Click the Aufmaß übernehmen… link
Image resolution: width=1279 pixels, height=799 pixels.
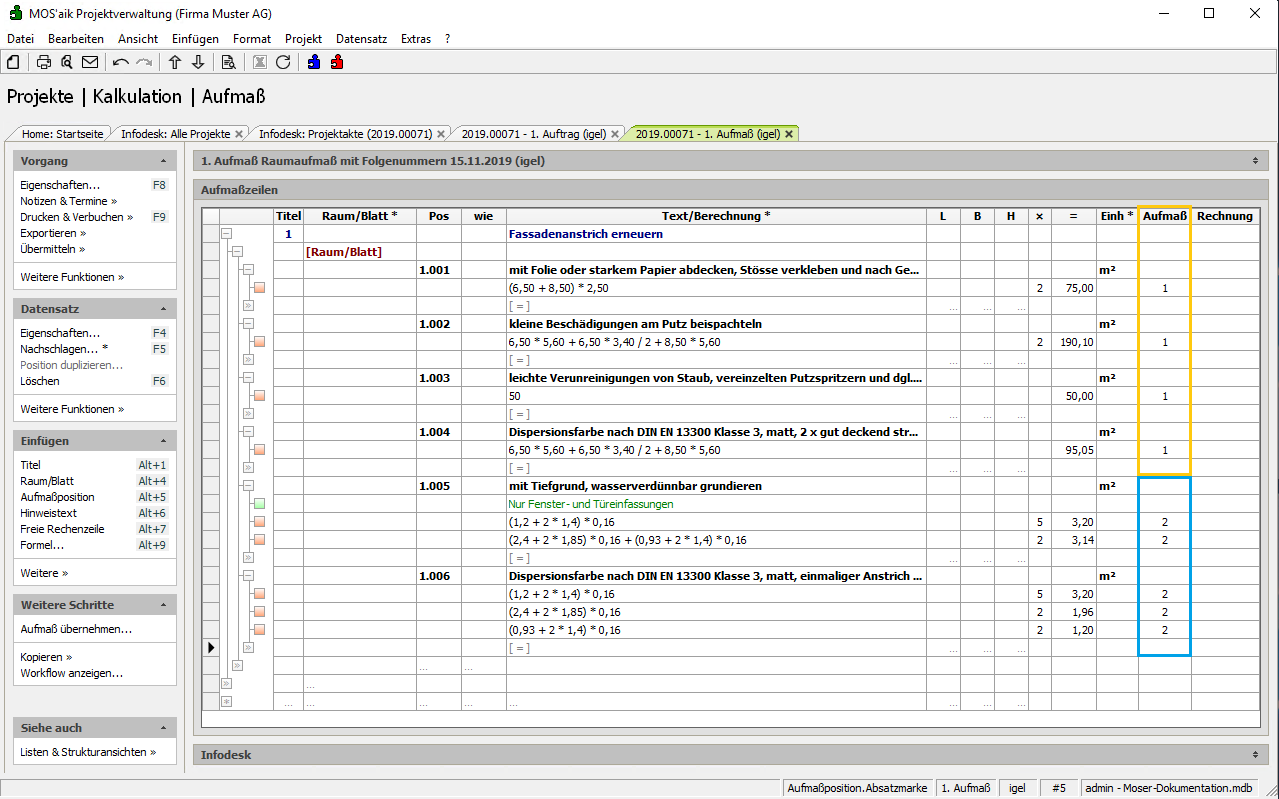(x=76, y=629)
